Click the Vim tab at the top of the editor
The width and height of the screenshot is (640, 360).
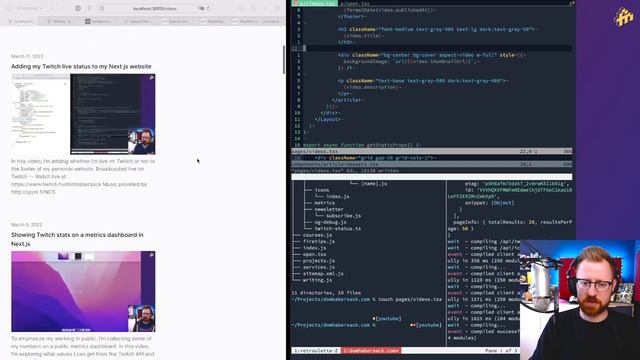315,3
